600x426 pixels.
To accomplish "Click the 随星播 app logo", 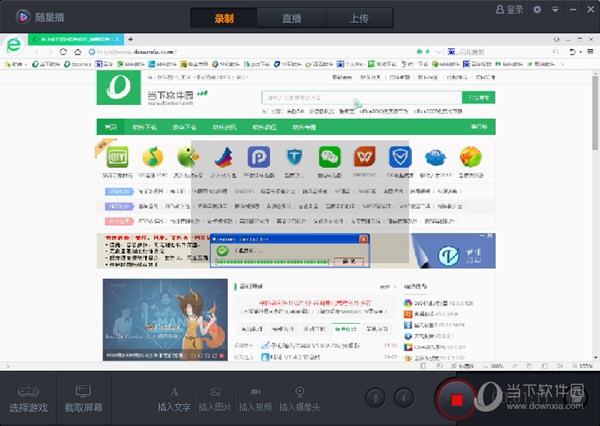I will [23, 16].
